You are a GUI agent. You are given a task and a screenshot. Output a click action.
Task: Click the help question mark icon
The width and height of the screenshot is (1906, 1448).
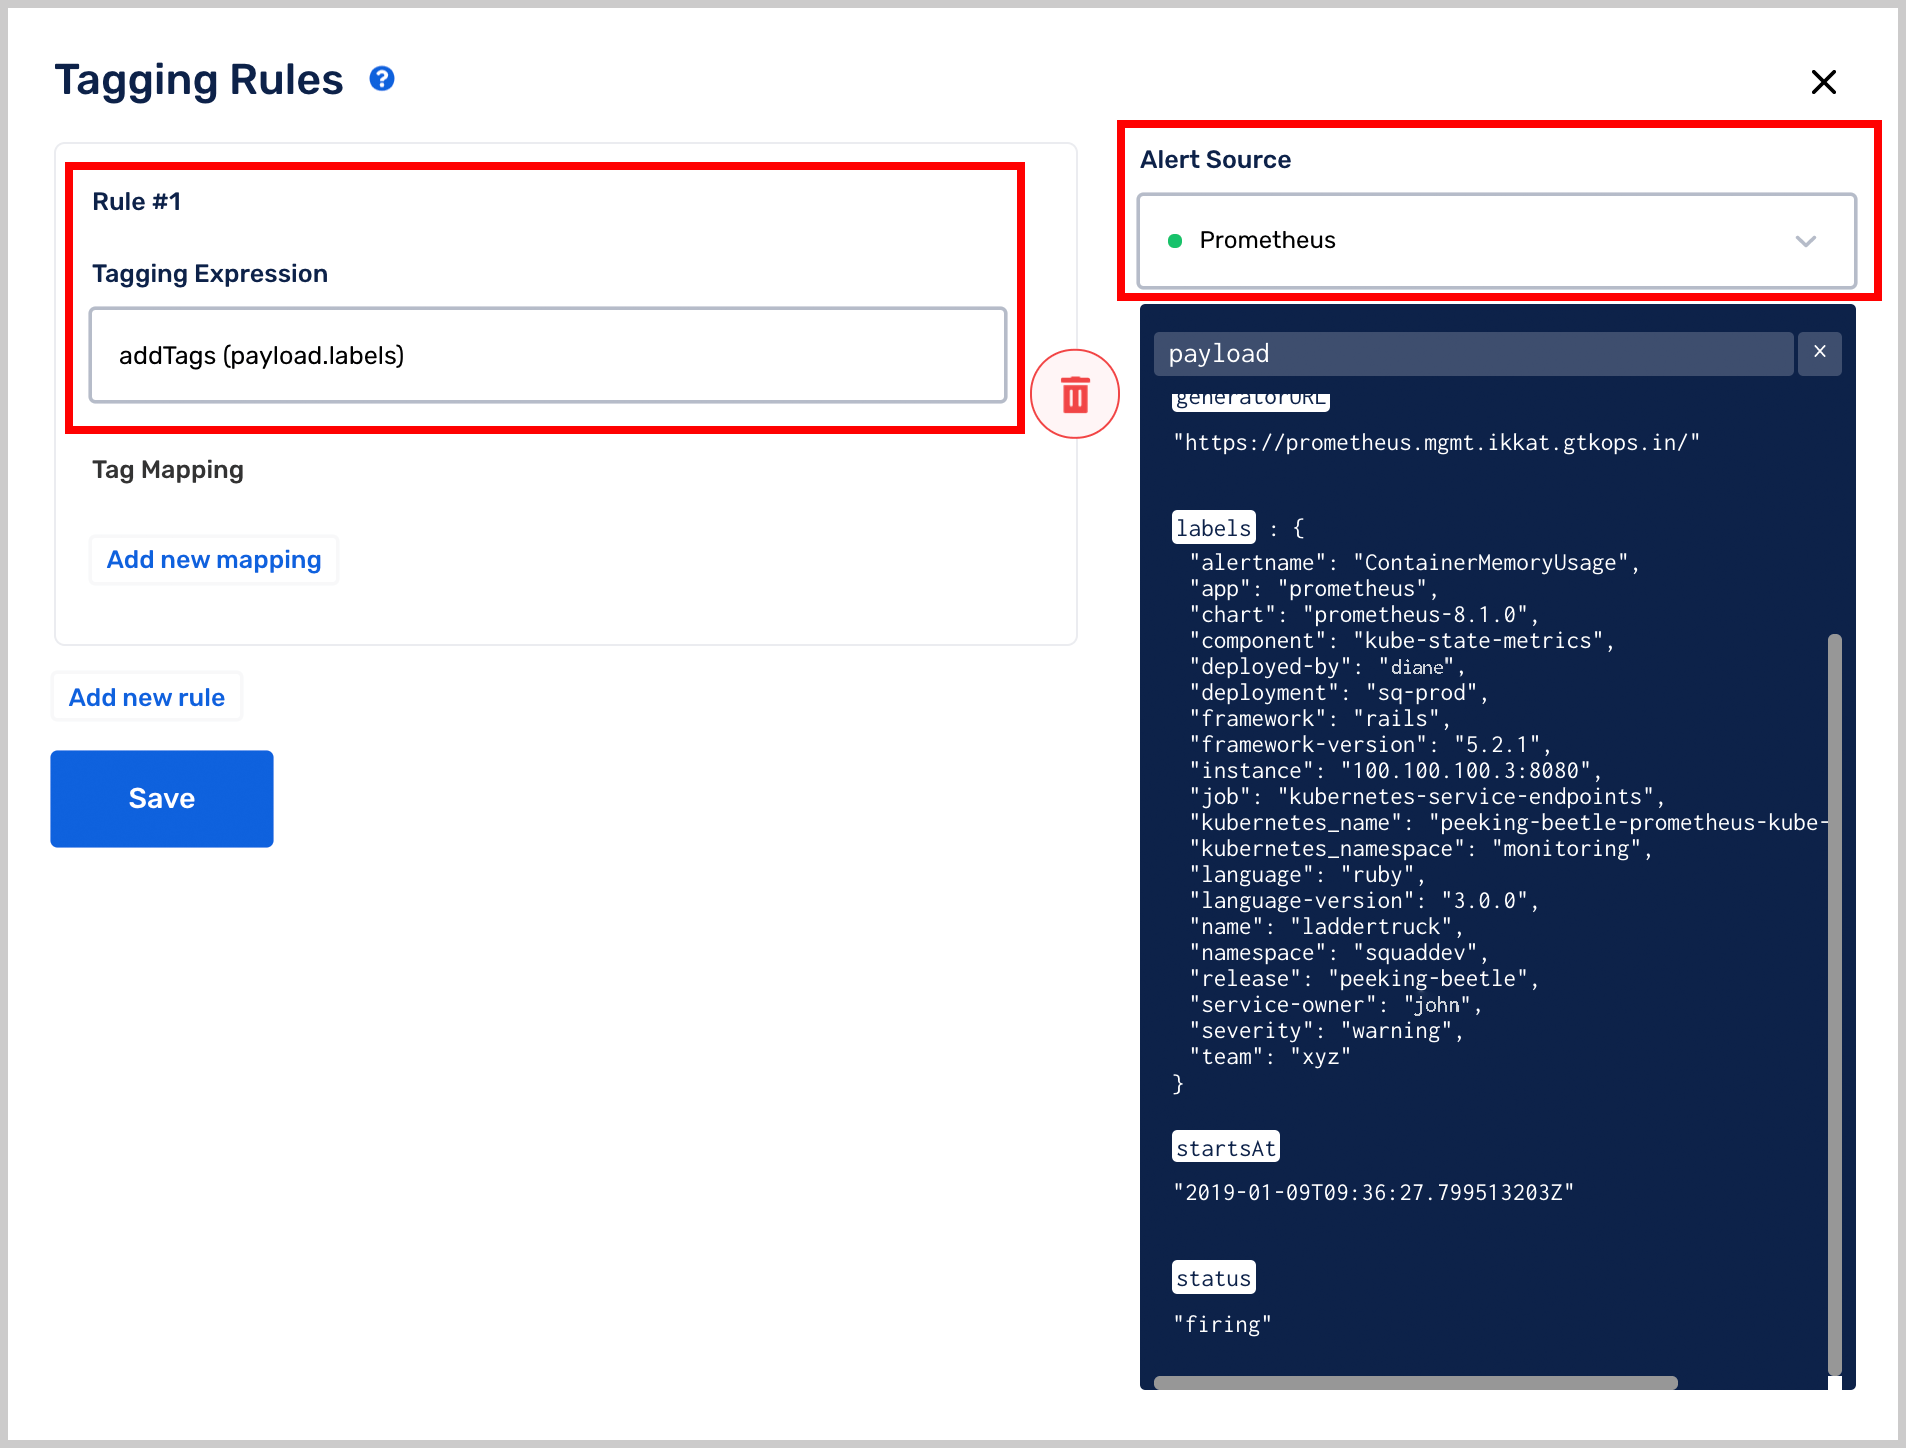381,79
